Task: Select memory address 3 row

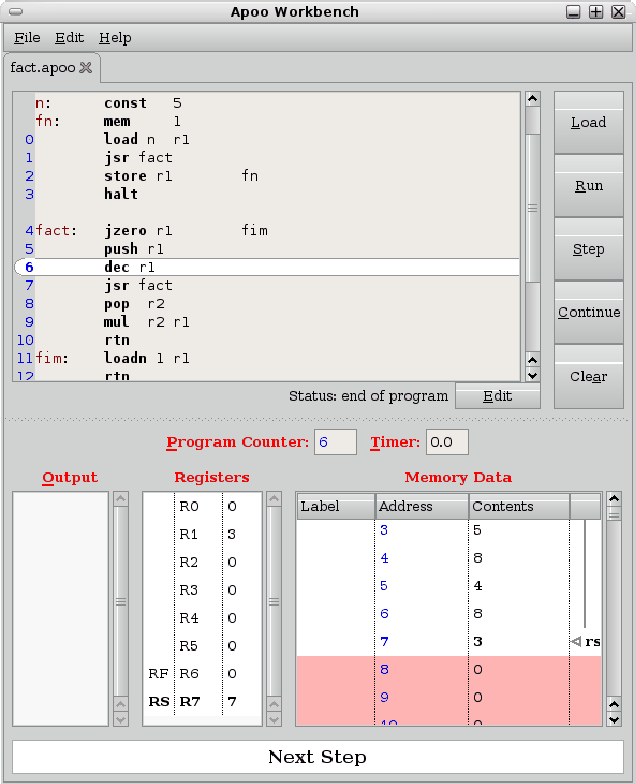Action: (x=449, y=530)
